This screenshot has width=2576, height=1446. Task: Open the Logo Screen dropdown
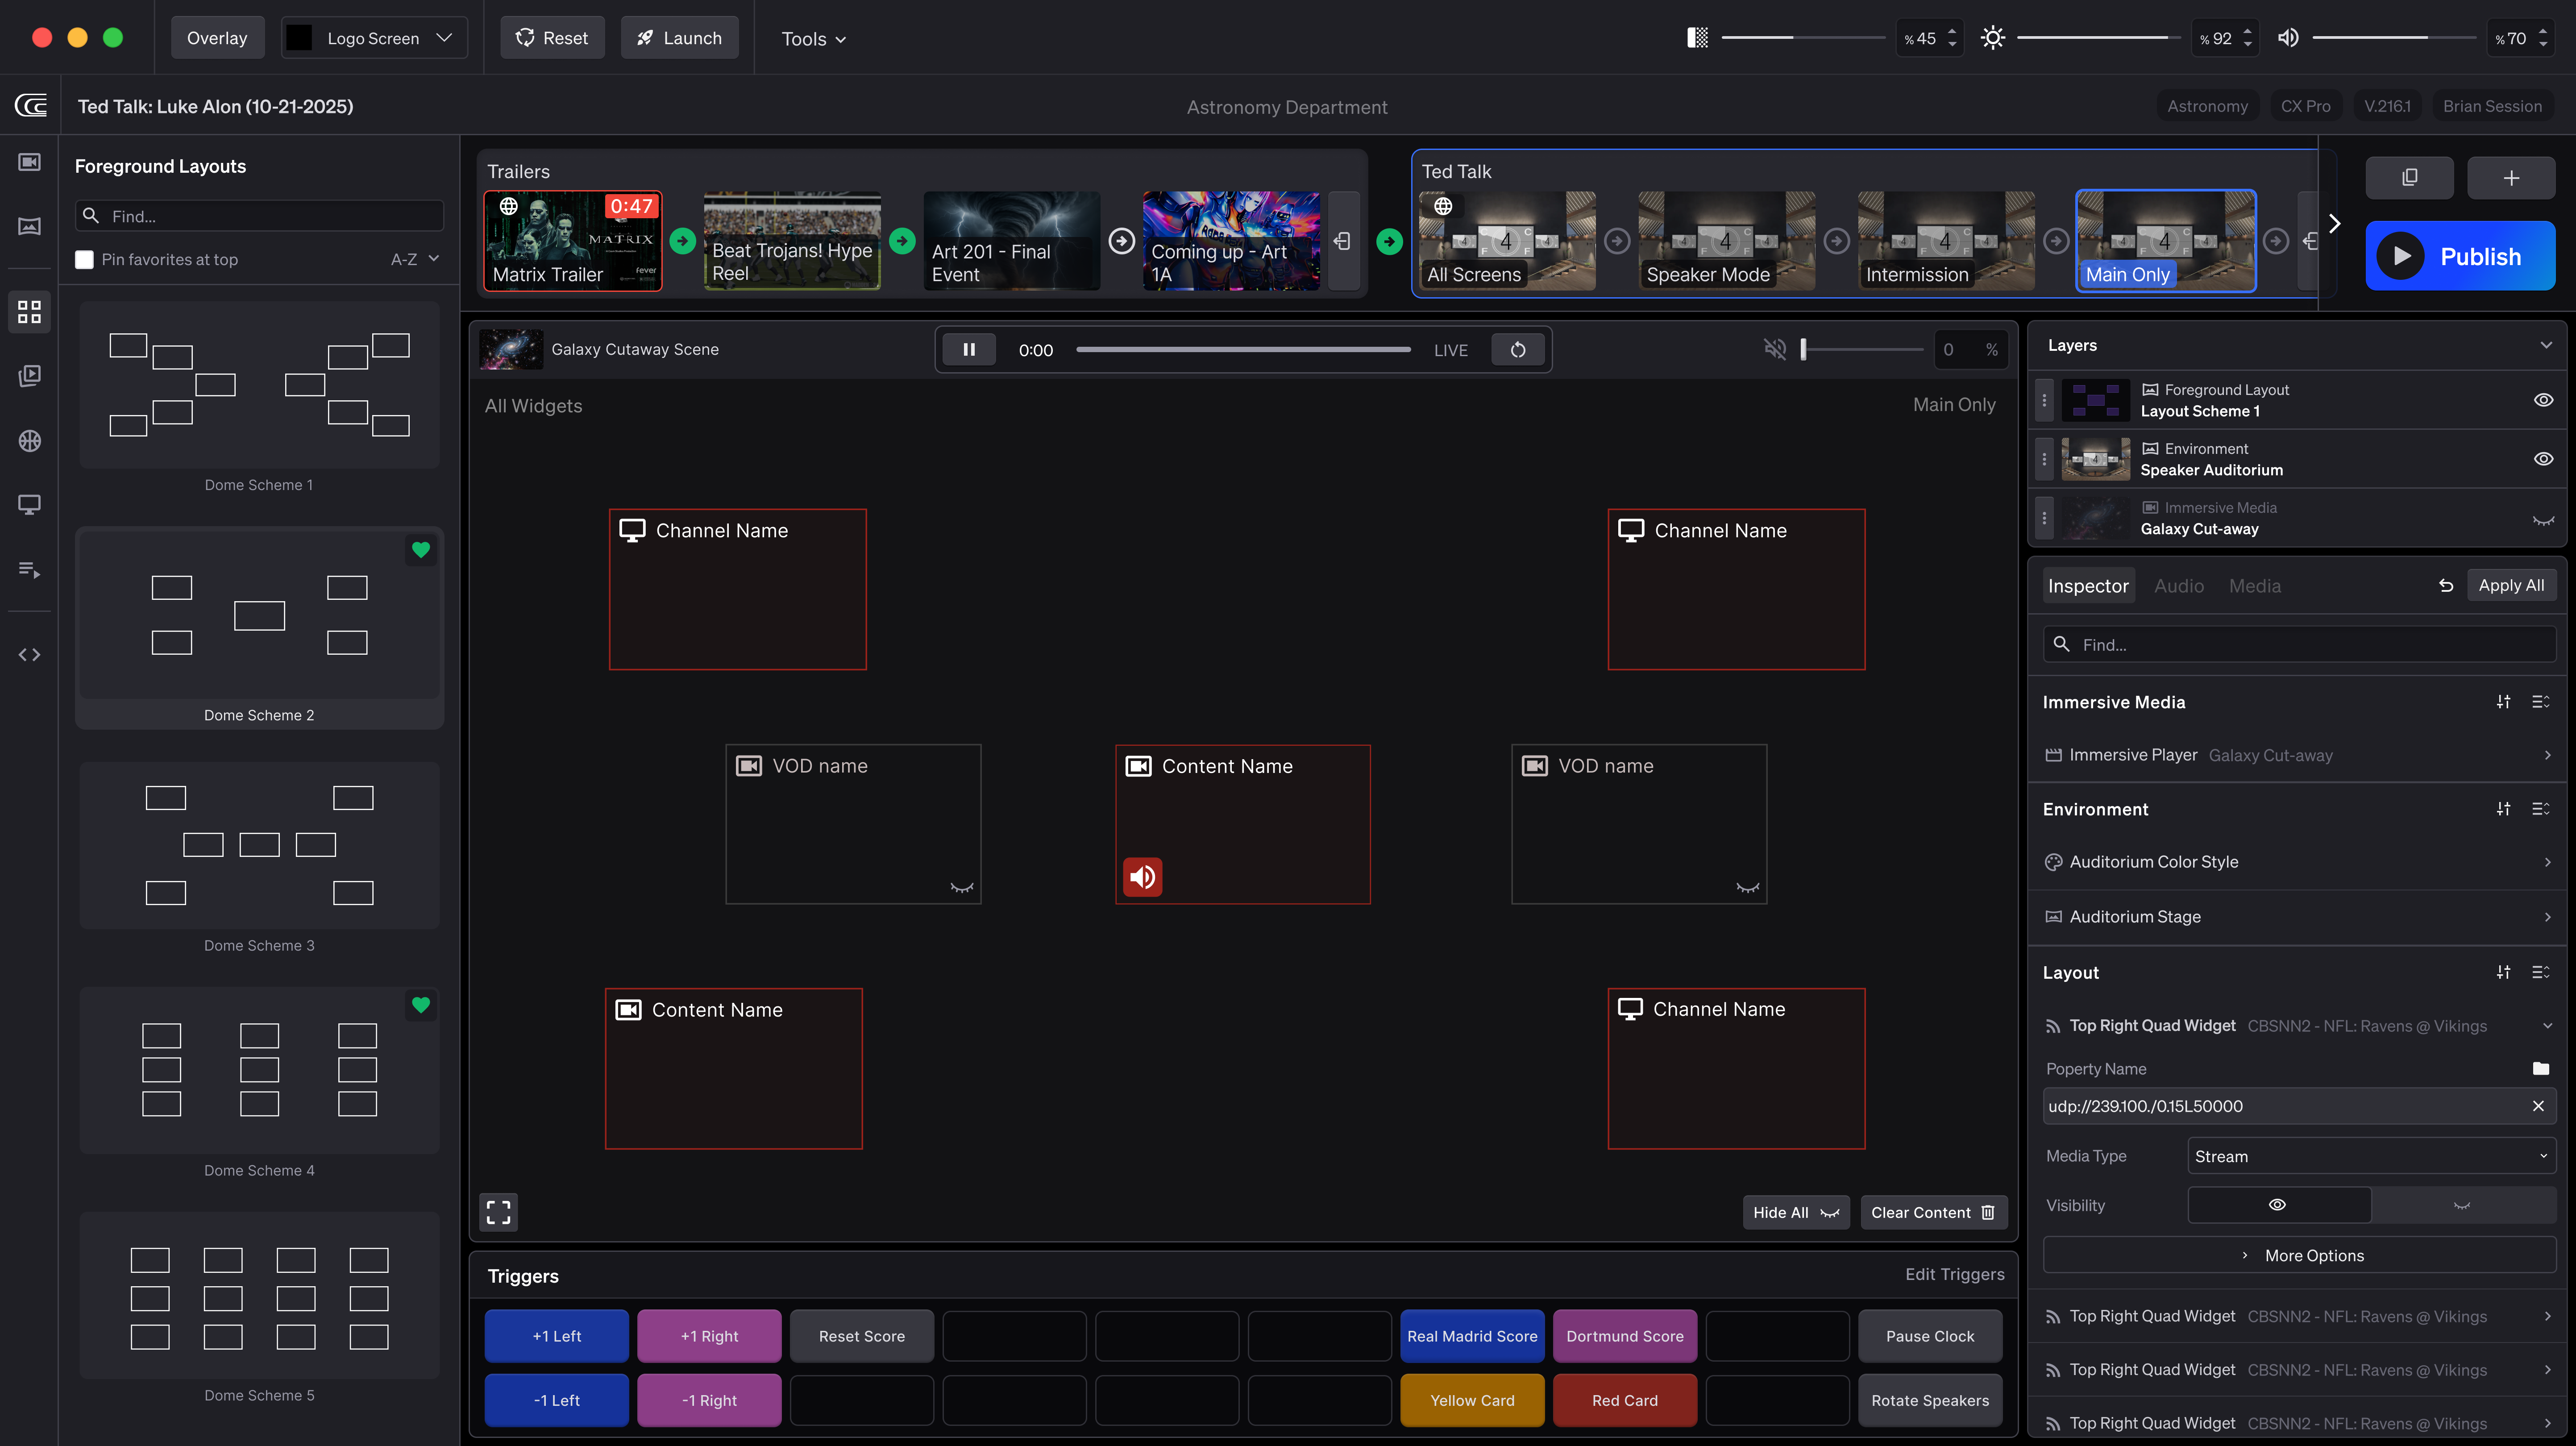[x=374, y=38]
